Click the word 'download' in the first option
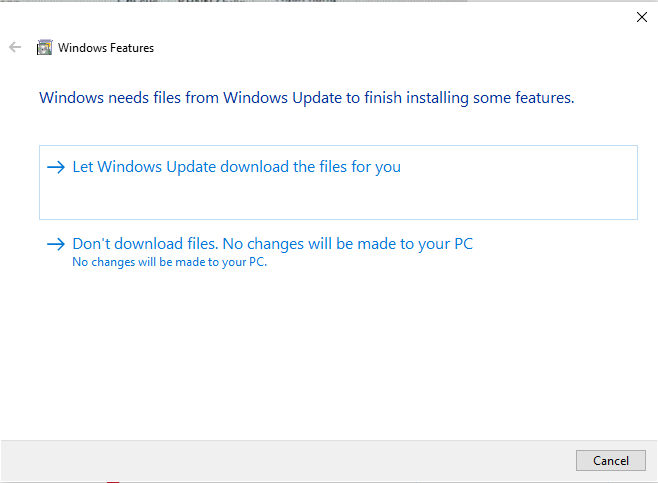This screenshot has width=658, height=483. pos(254,167)
